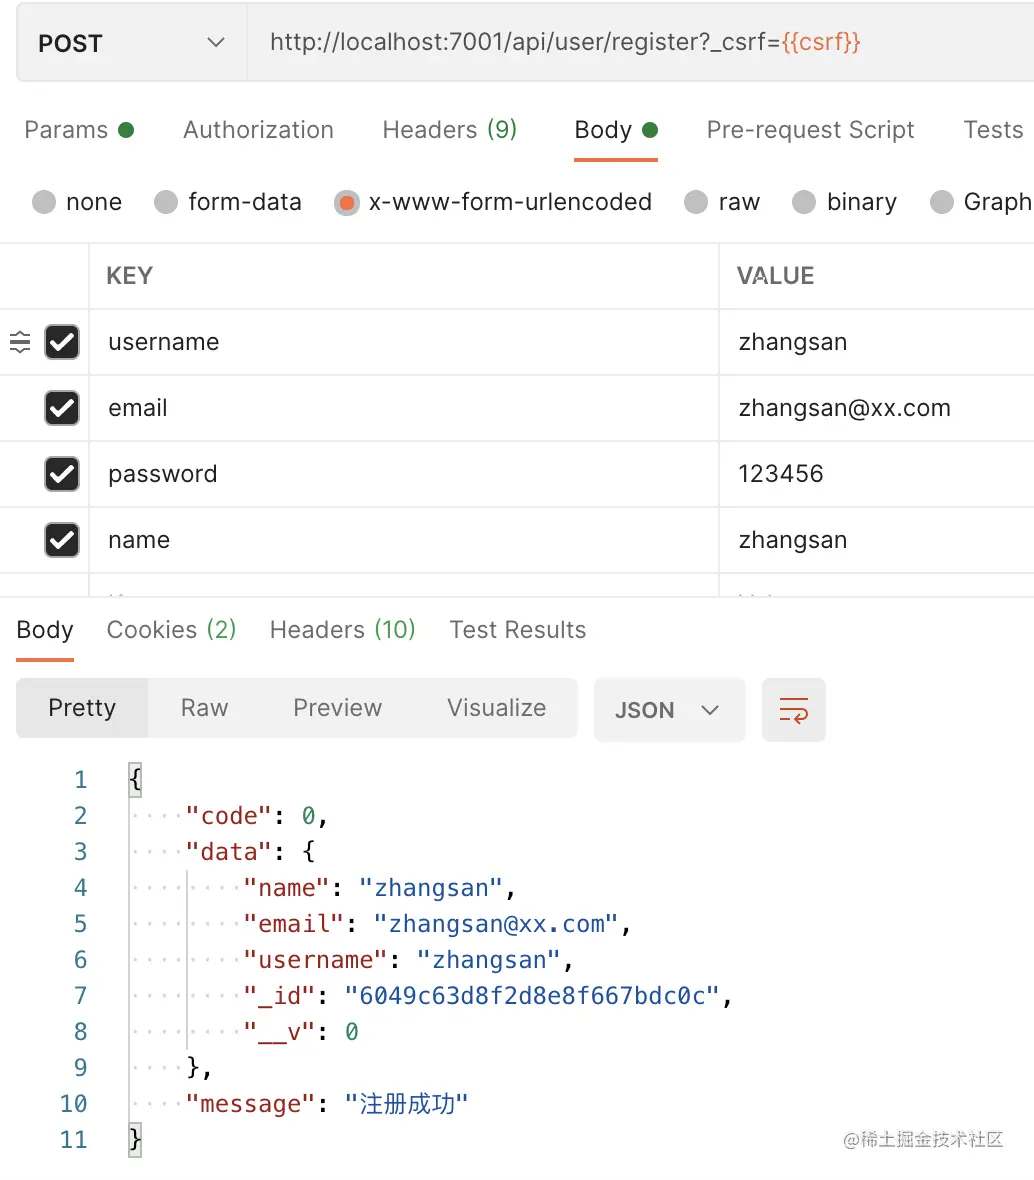Switch response view to Raw
1034x1180 pixels.
[204, 708]
